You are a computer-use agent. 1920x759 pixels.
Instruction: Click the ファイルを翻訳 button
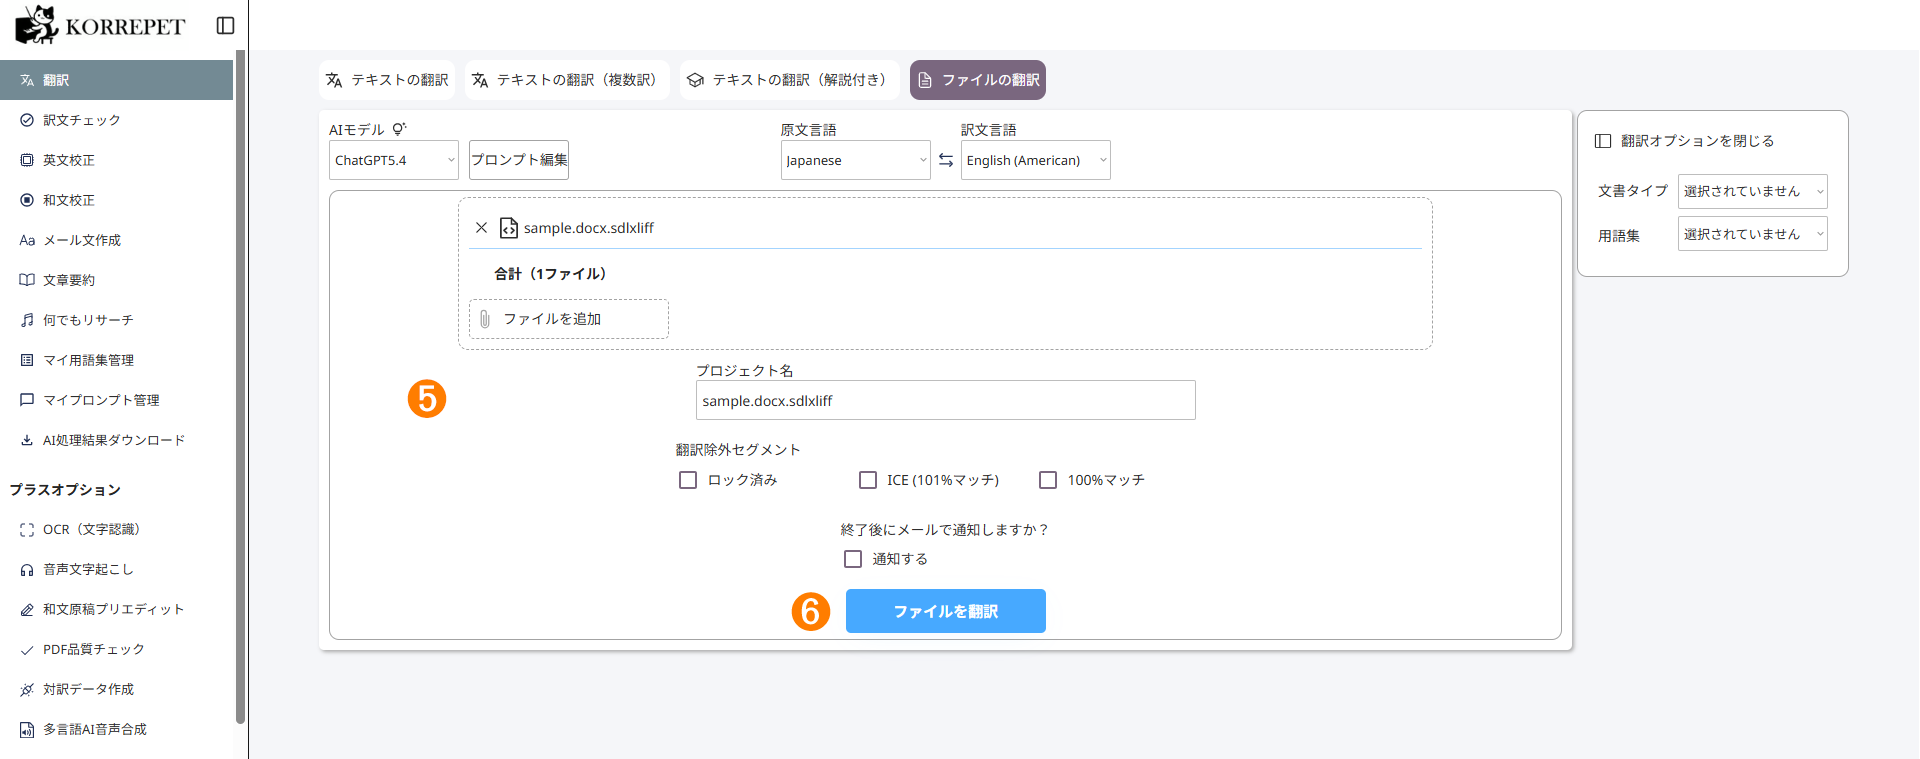(946, 611)
